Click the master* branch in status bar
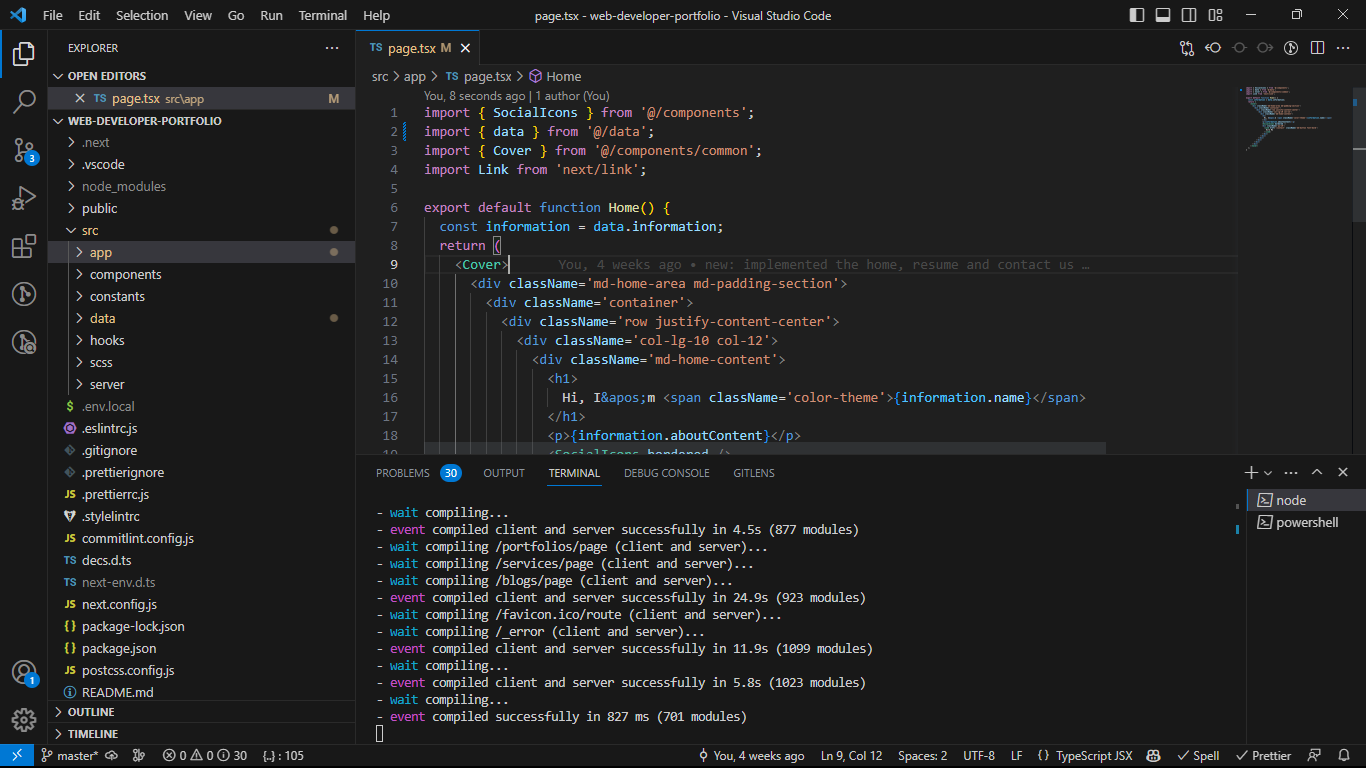 coord(70,756)
